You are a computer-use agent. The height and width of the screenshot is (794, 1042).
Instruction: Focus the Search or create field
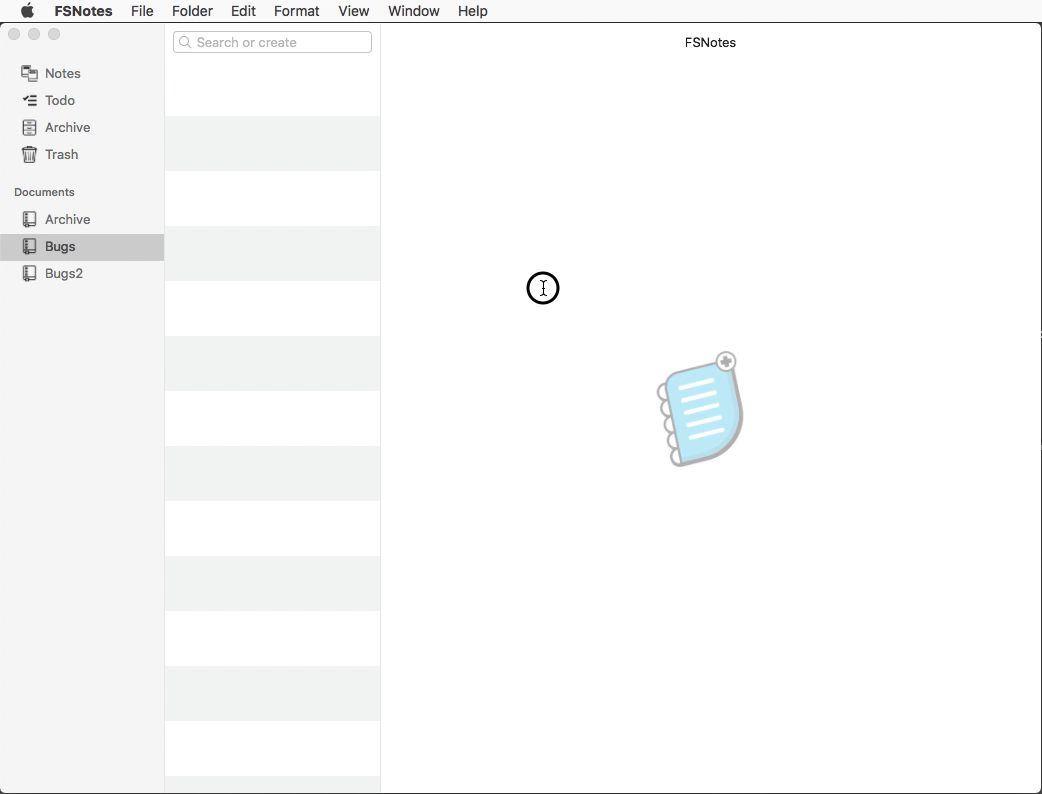tap(272, 43)
